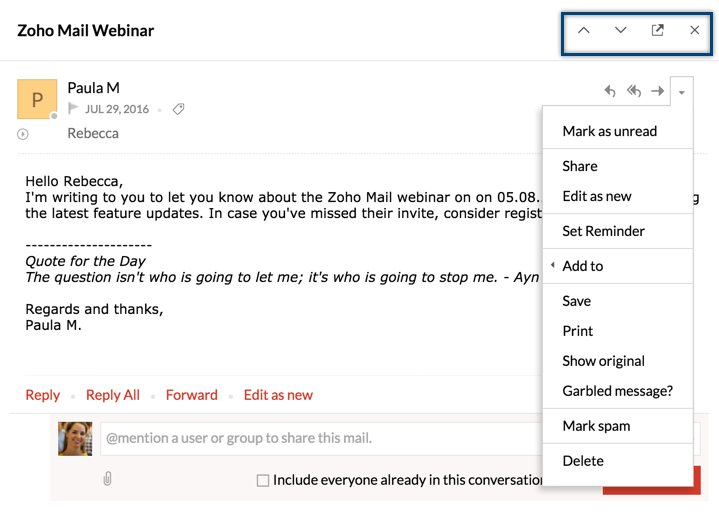
Task: Click the Edit as new link
Action: click(278, 395)
